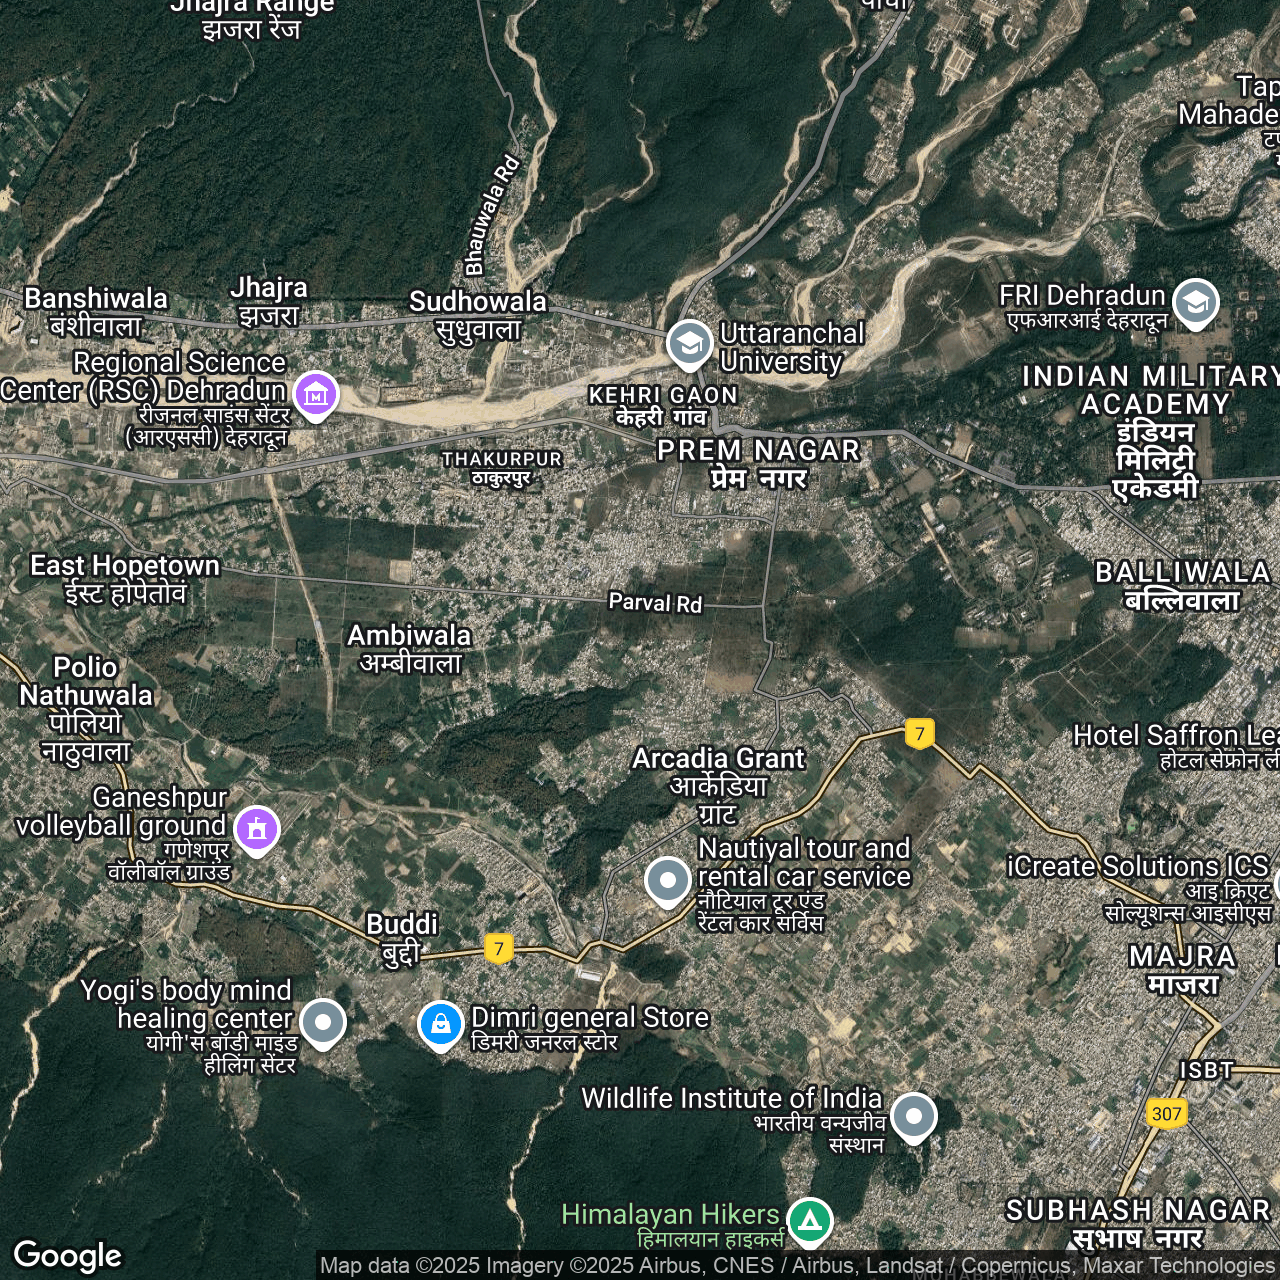Click highway 7 shield near Arcadia Grant
The image size is (1280, 1280).
920,733
